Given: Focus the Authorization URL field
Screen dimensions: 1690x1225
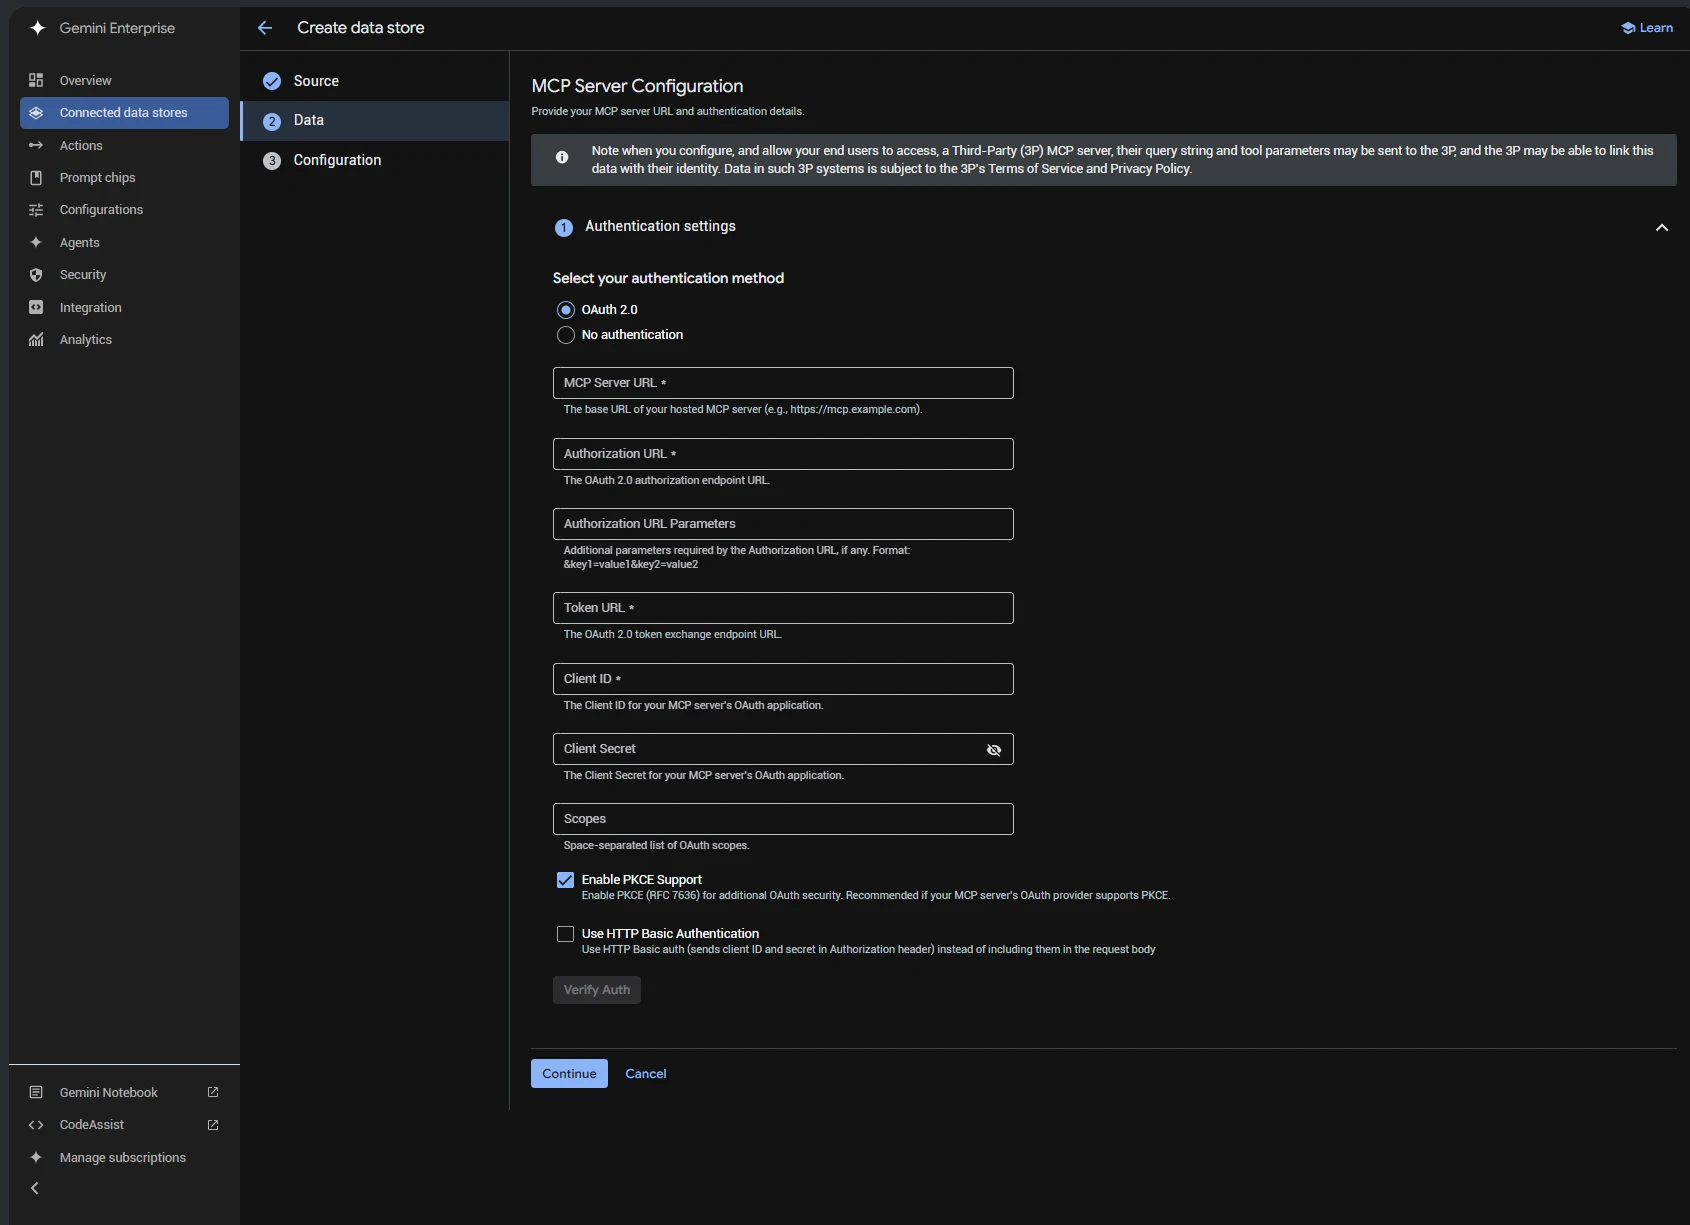Looking at the screenshot, I should coord(783,454).
